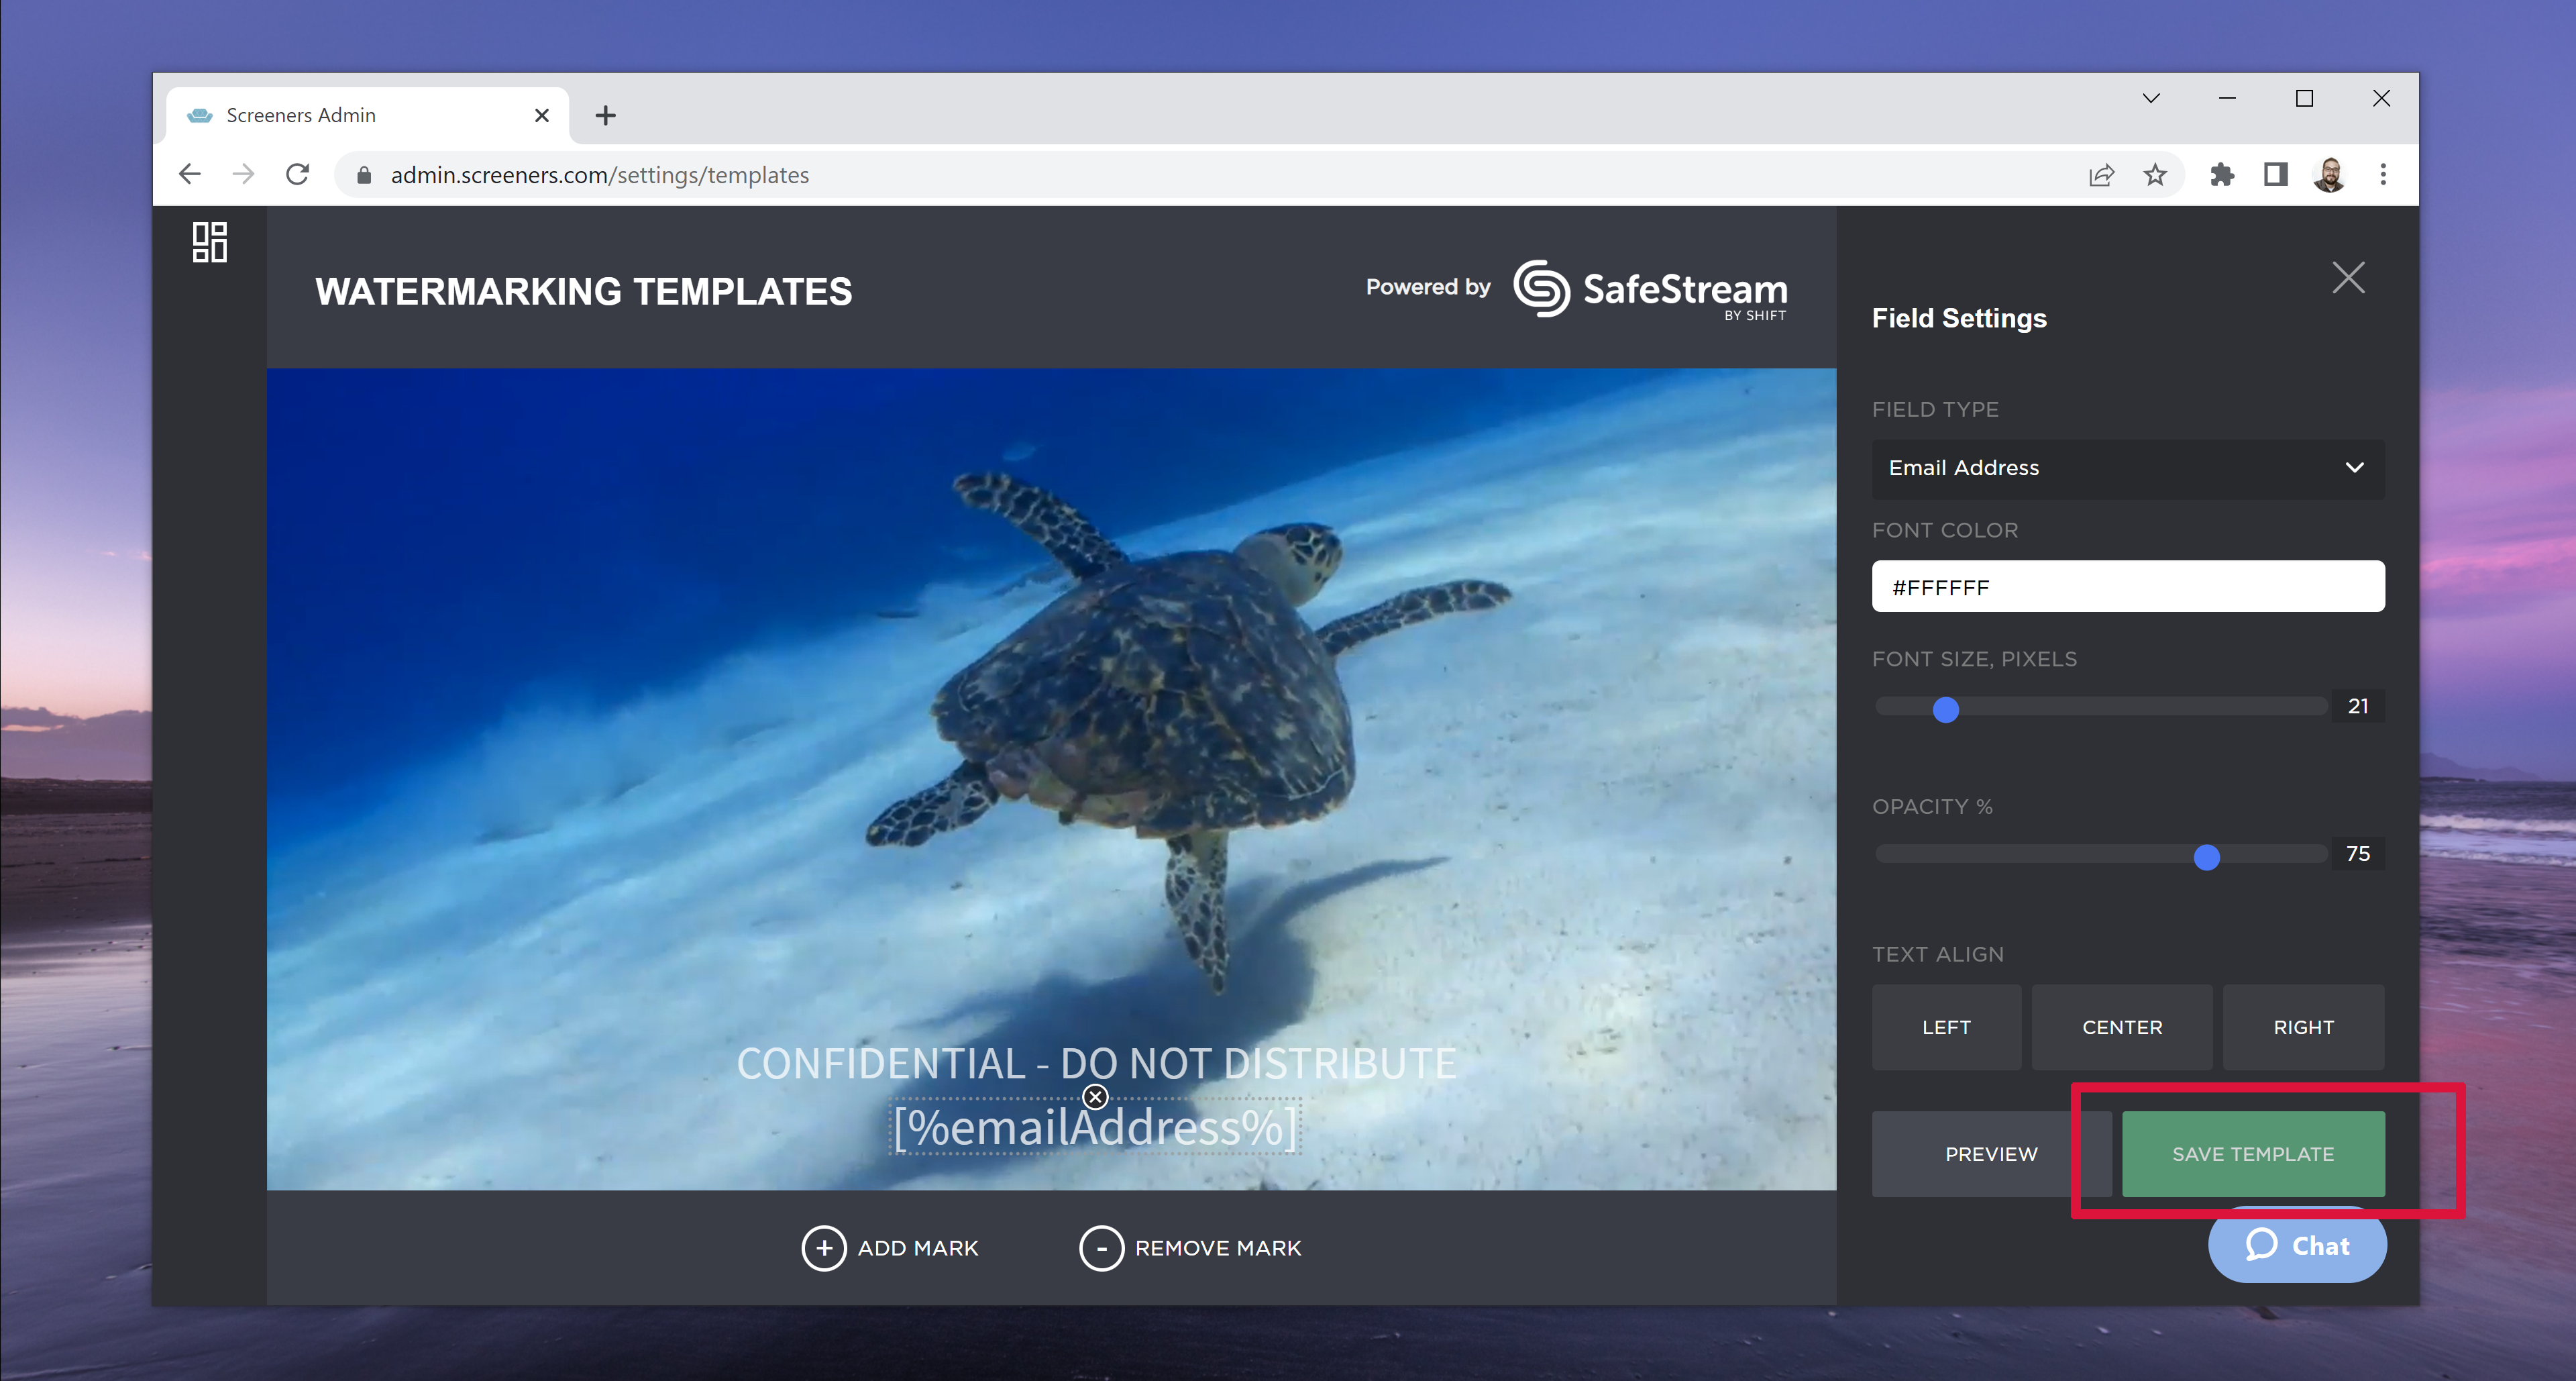Image resolution: width=2576 pixels, height=1381 pixels.
Task: Set text alignment to RIGHT
Action: [x=2302, y=1027]
